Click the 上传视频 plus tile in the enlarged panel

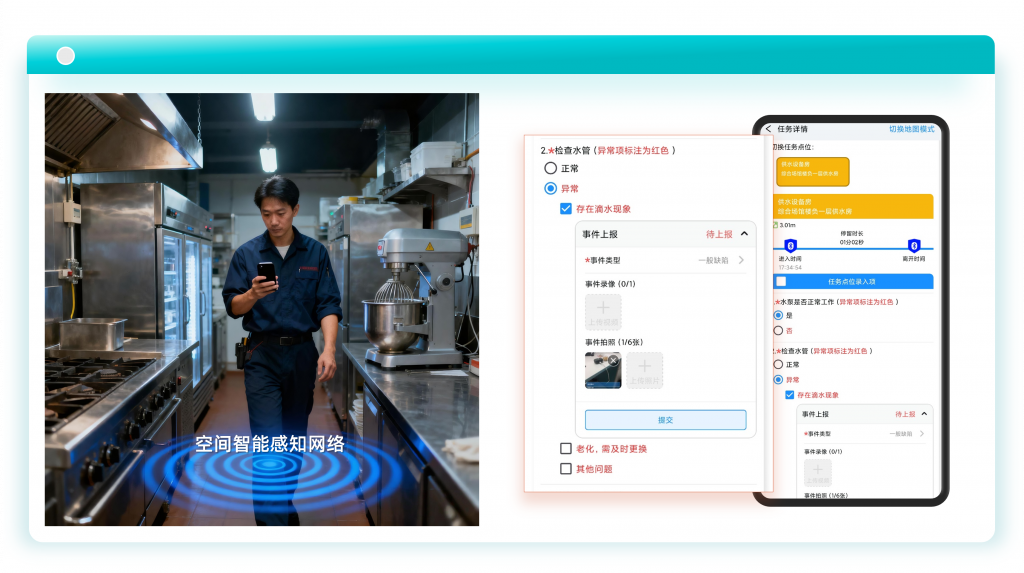[x=603, y=312]
